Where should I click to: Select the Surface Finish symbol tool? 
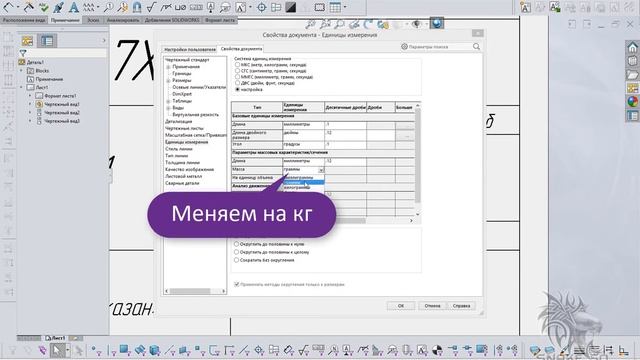[x=151, y=7]
